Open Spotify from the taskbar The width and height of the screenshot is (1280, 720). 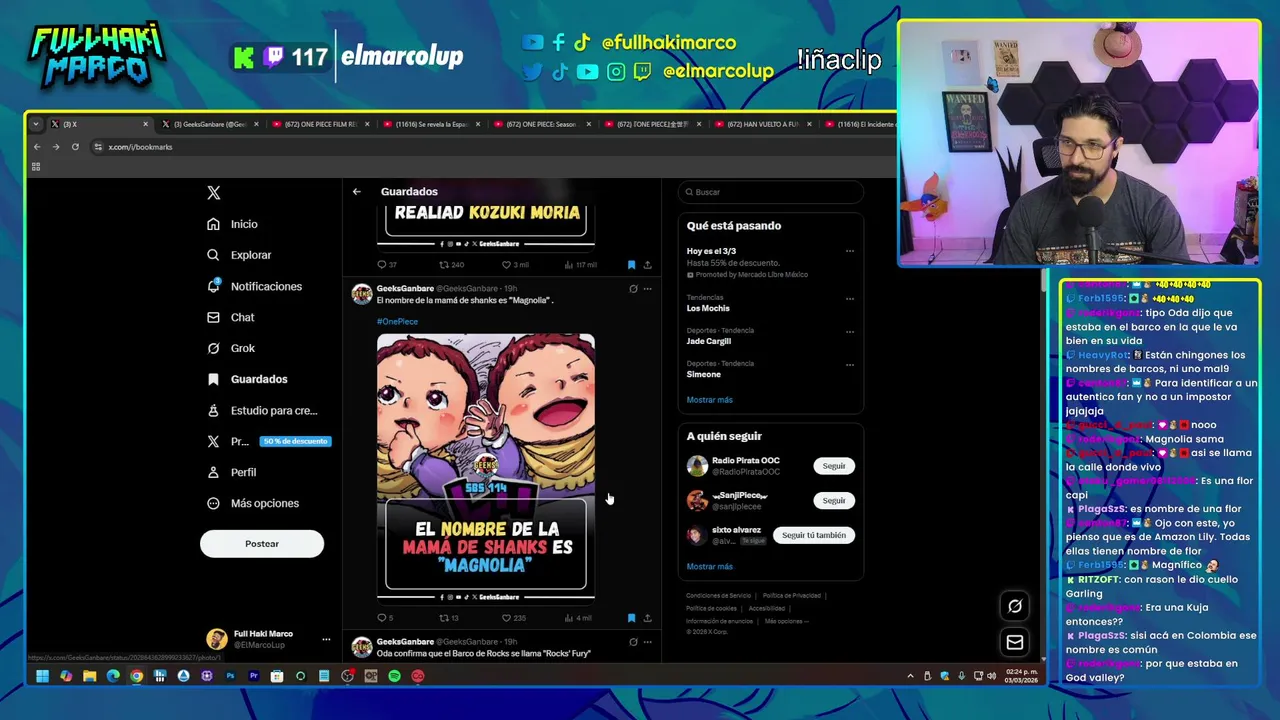click(394, 676)
